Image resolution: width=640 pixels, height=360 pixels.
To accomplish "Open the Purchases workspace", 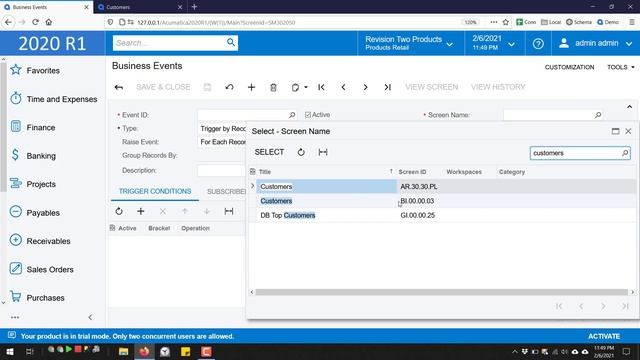I will coord(38,298).
